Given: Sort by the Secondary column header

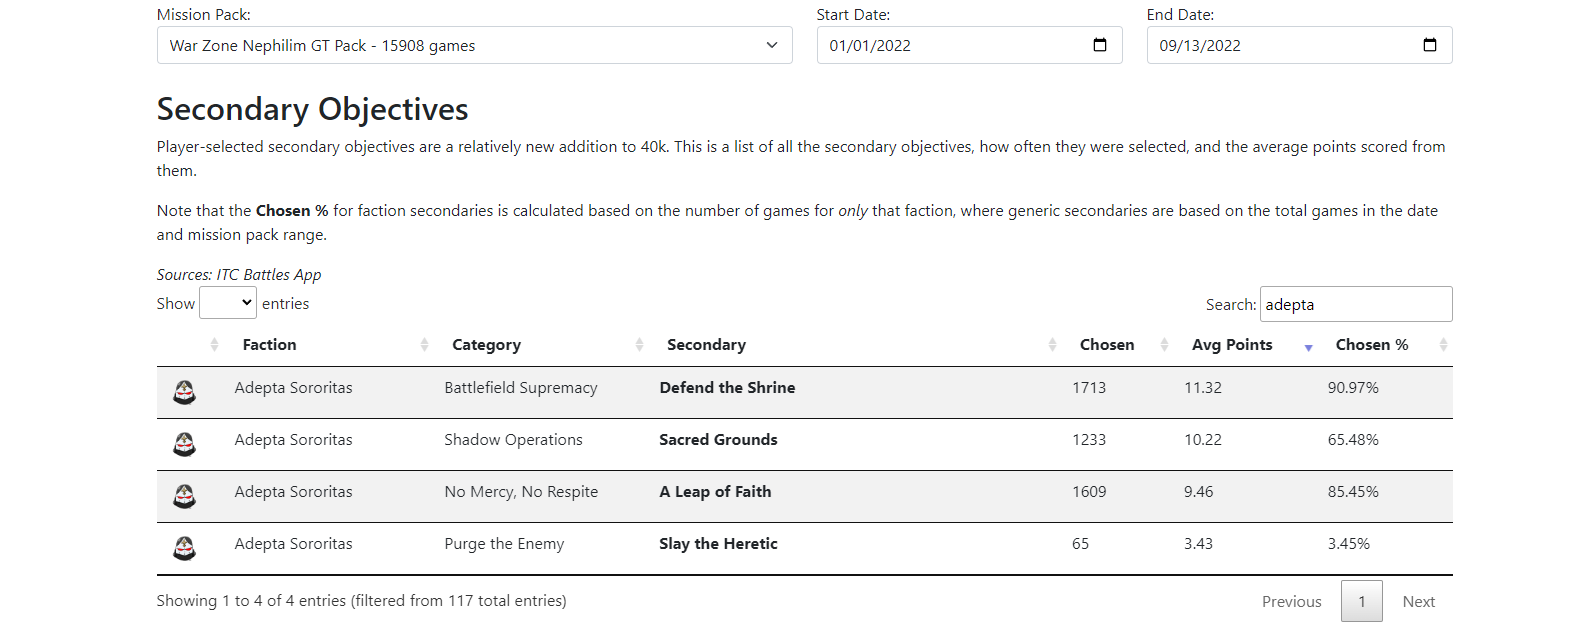Looking at the screenshot, I should pos(706,345).
